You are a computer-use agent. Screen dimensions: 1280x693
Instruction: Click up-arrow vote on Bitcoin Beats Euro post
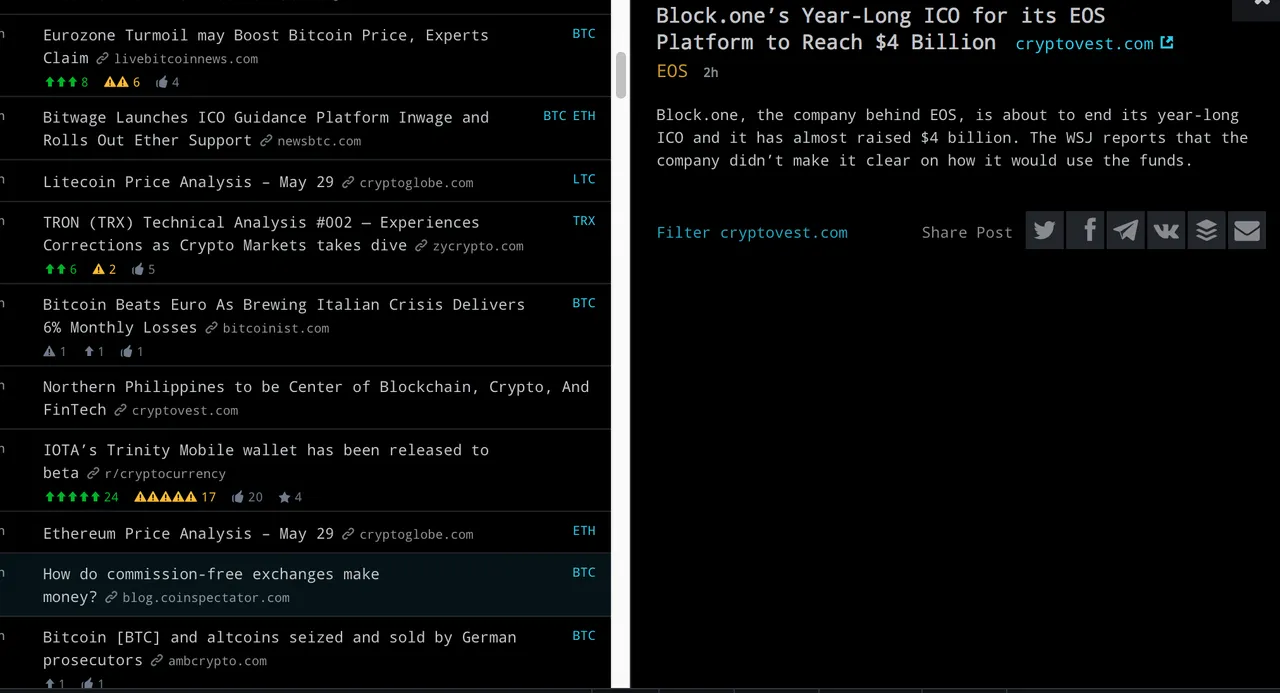click(93, 351)
